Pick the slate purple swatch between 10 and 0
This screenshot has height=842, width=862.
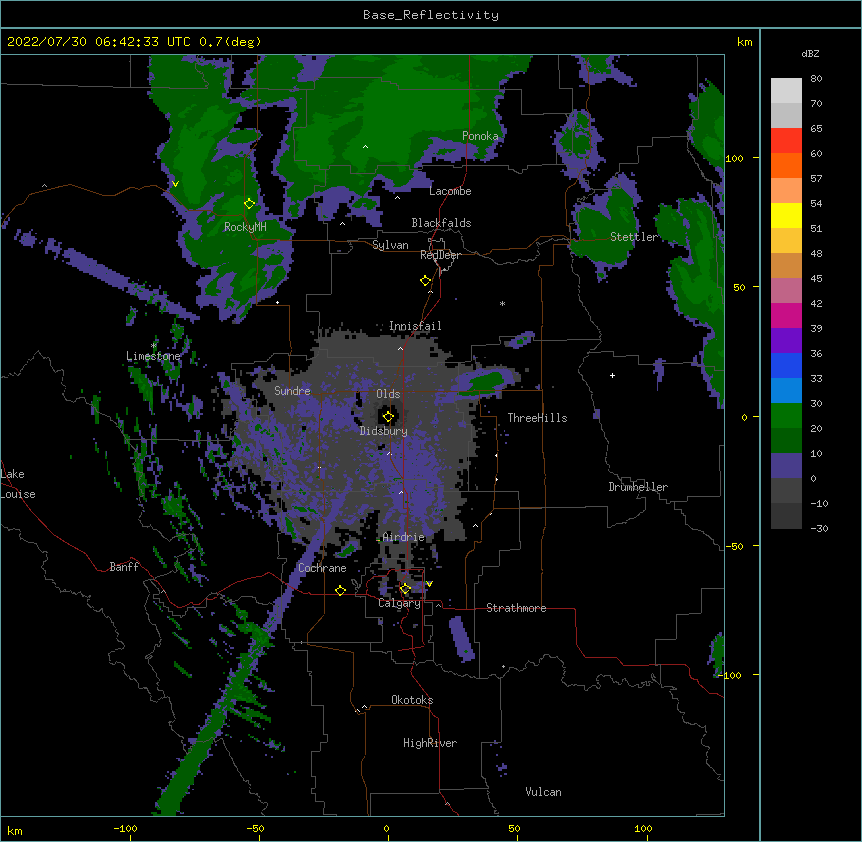[x=786, y=466]
